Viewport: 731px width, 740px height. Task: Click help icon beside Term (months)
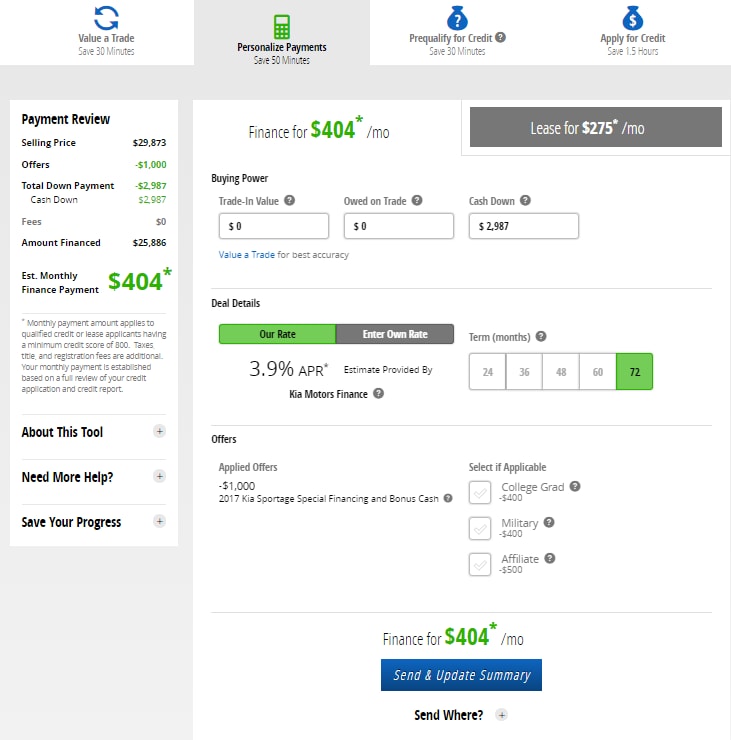coord(541,337)
